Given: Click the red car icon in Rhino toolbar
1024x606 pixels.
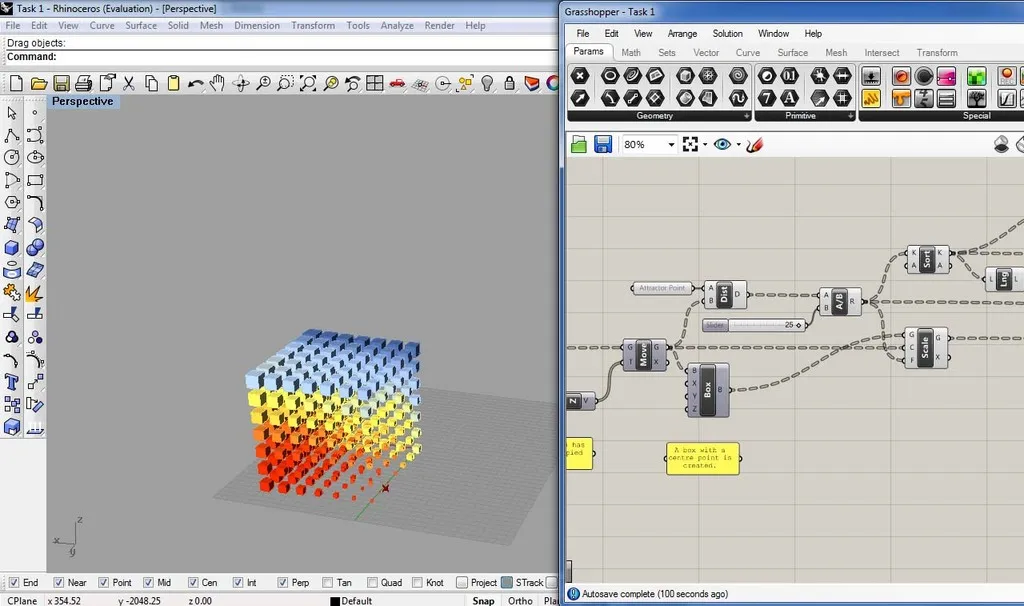Looking at the screenshot, I should point(397,83).
